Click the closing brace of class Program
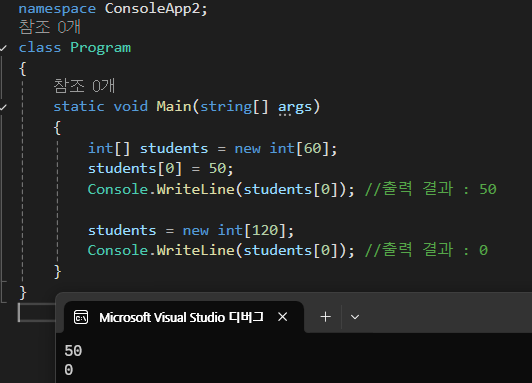The height and width of the screenshot is (383, 532). pyautogui.click(x=22, y=292)
